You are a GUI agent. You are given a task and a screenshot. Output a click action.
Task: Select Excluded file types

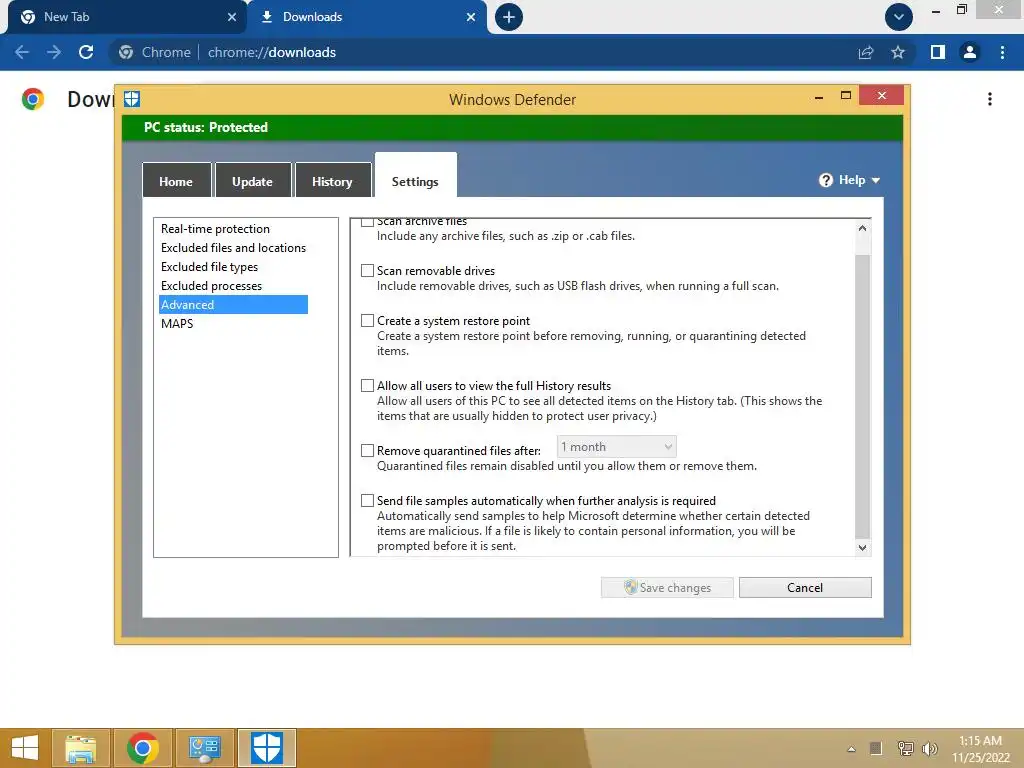pyautogui.click(x=209, y=267)
